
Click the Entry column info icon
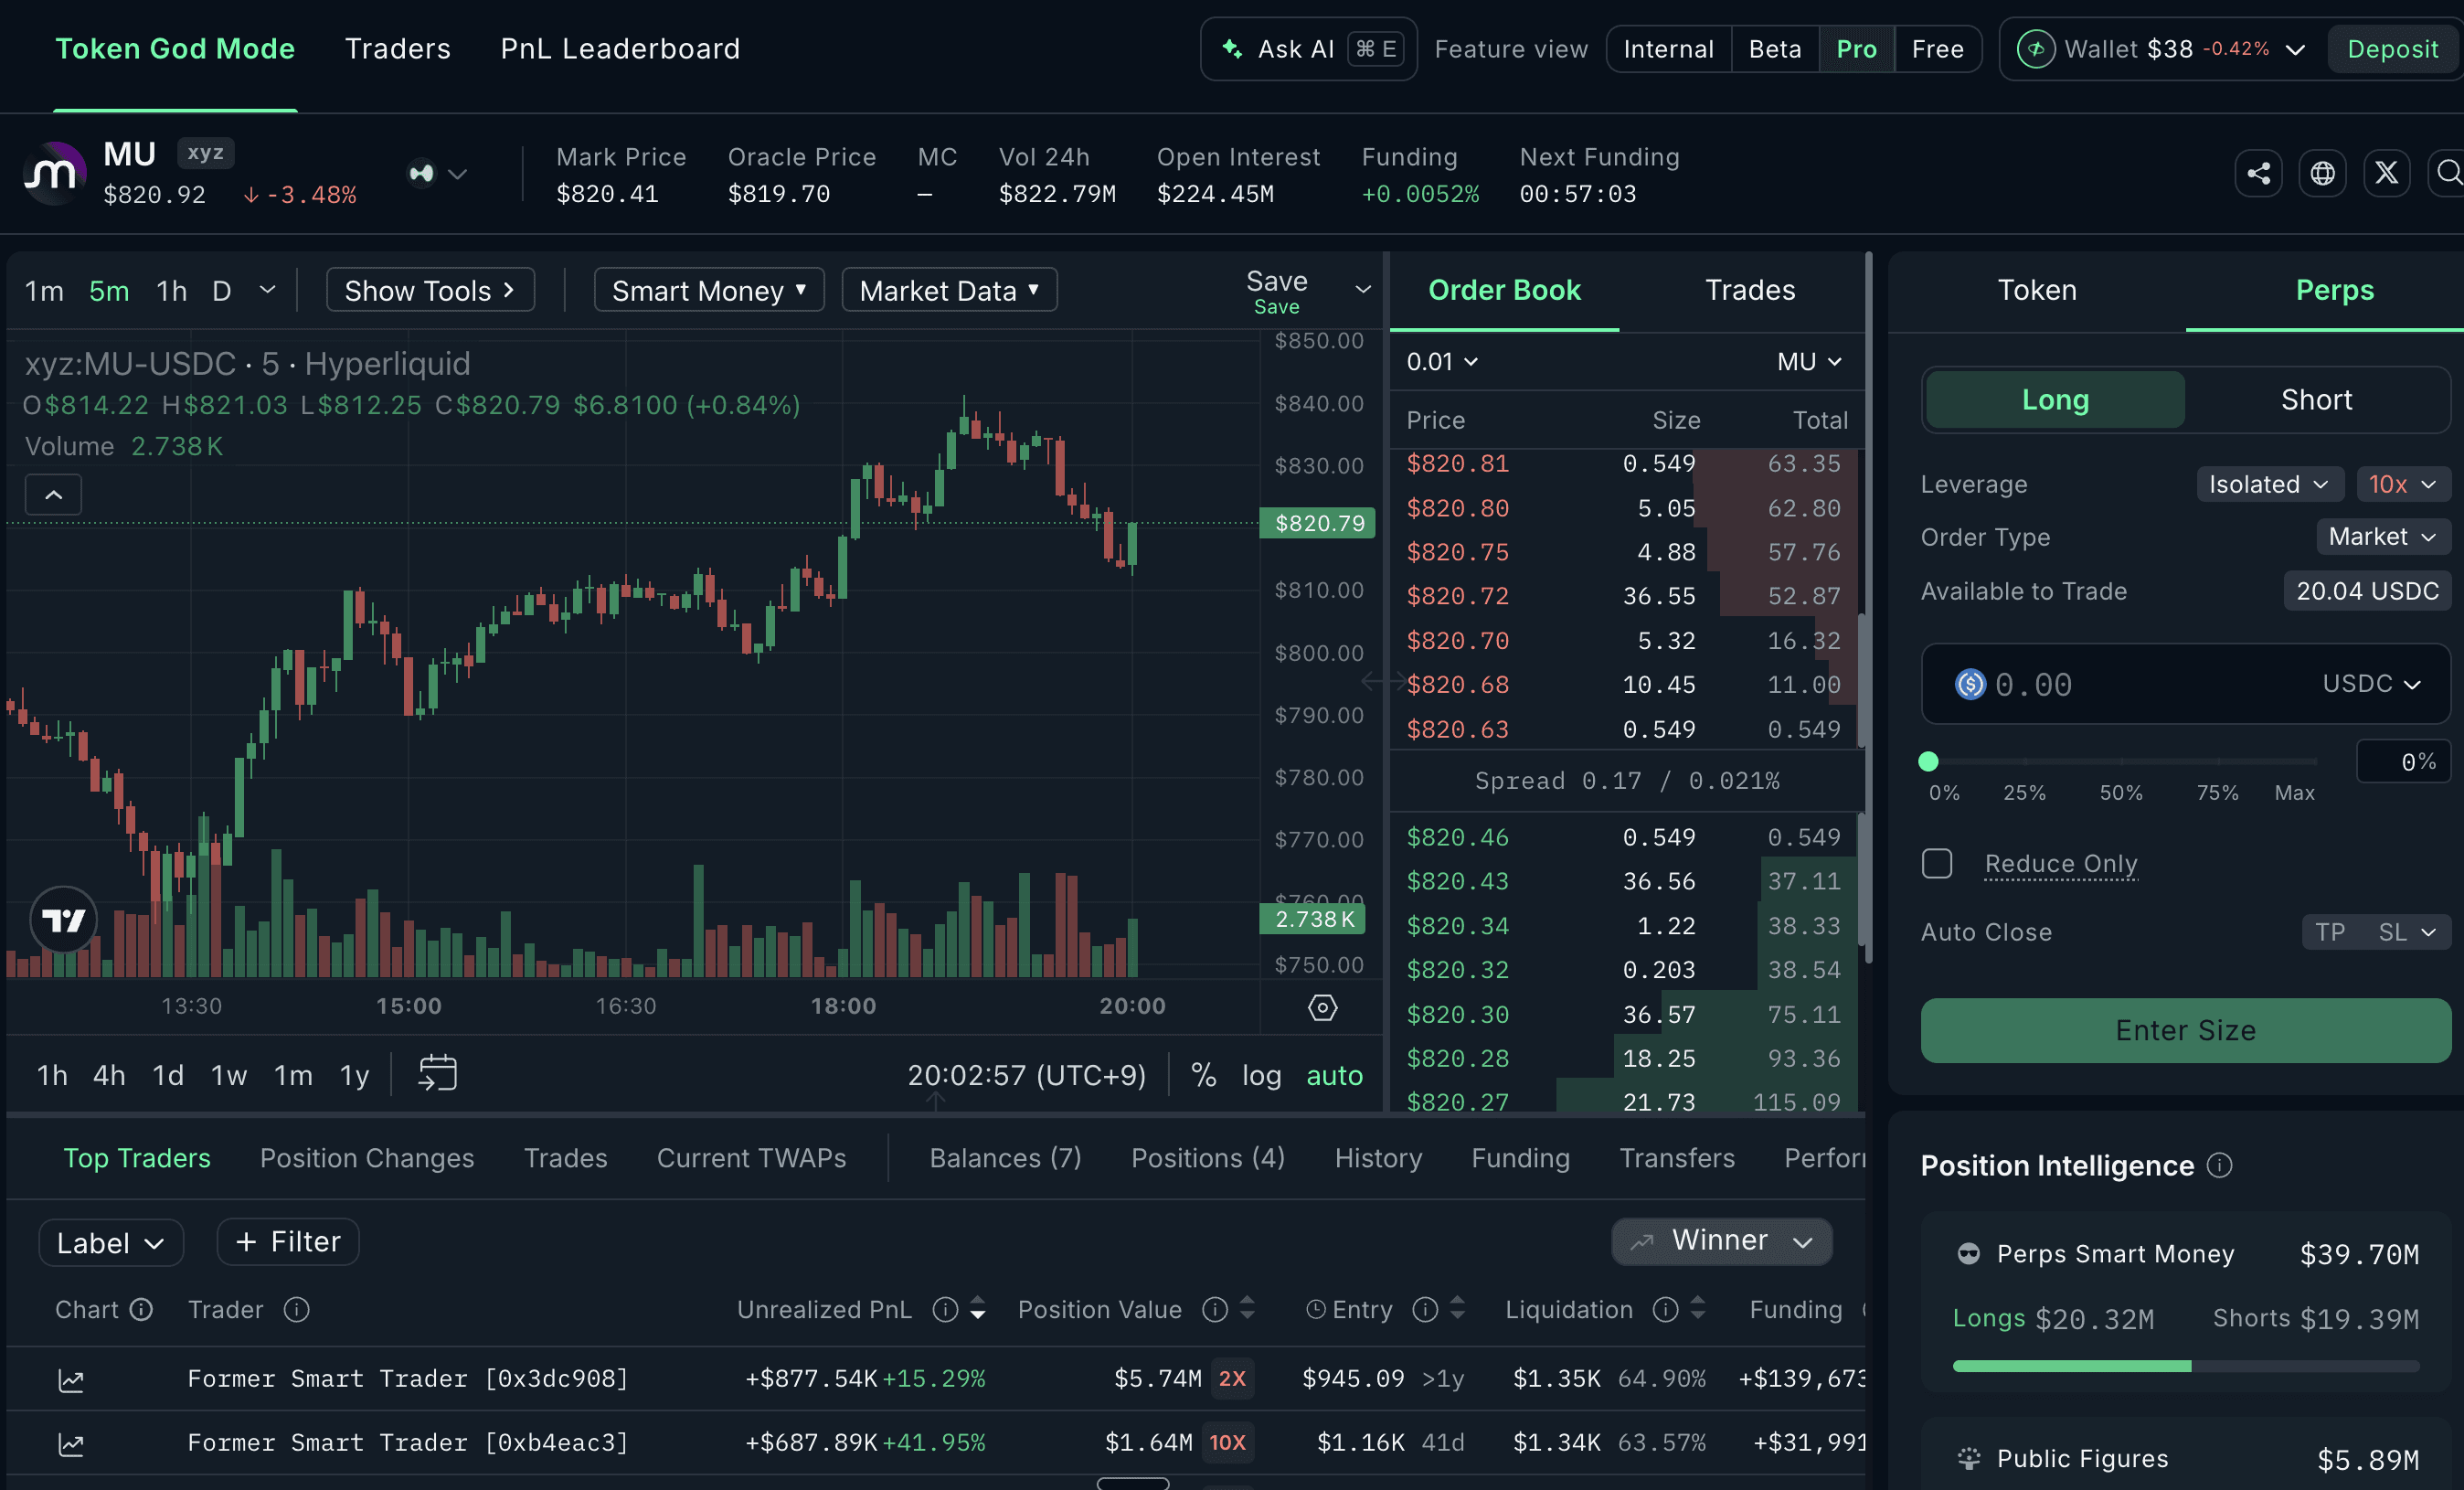click(x=1425, y=1309)
